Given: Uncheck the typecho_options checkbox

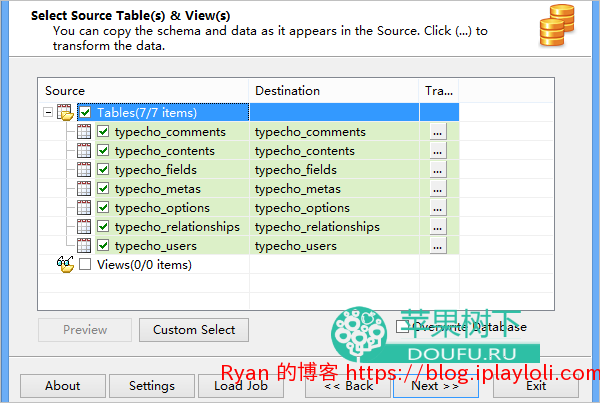Looking at the screenshot, I should coord(103,207).
